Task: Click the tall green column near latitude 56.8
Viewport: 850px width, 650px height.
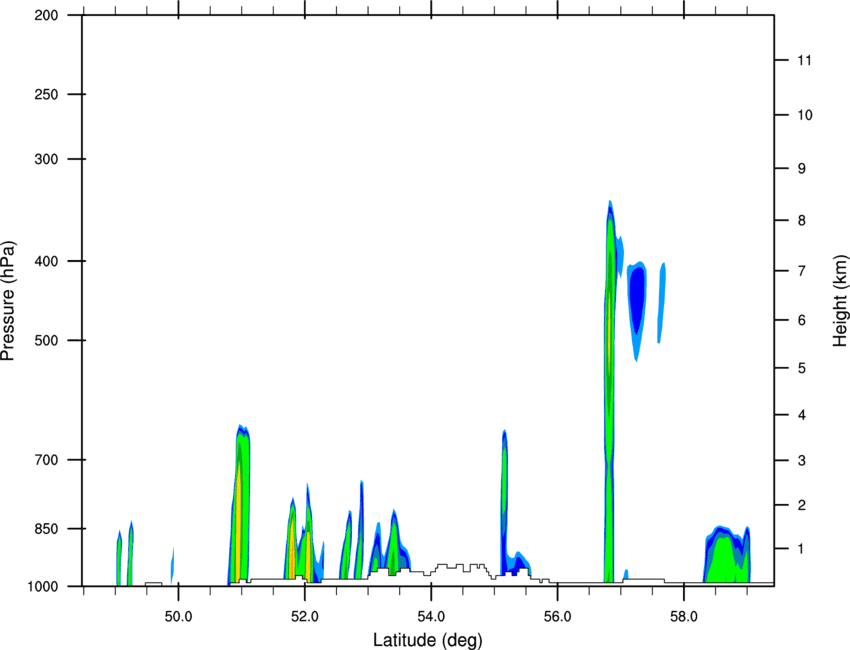Action: coord(609,390)
